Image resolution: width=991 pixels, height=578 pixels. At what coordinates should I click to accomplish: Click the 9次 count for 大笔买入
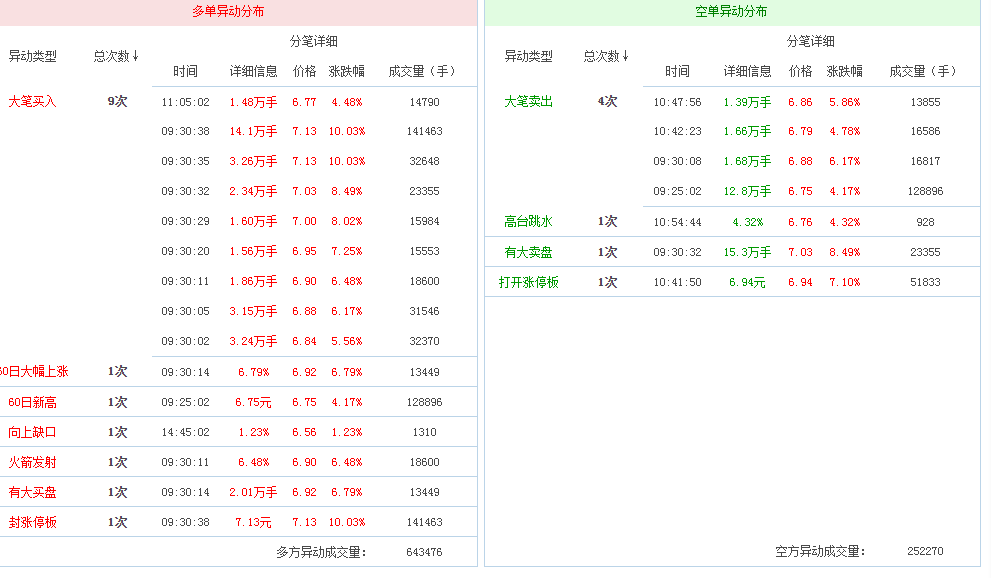tap(117, 101)
